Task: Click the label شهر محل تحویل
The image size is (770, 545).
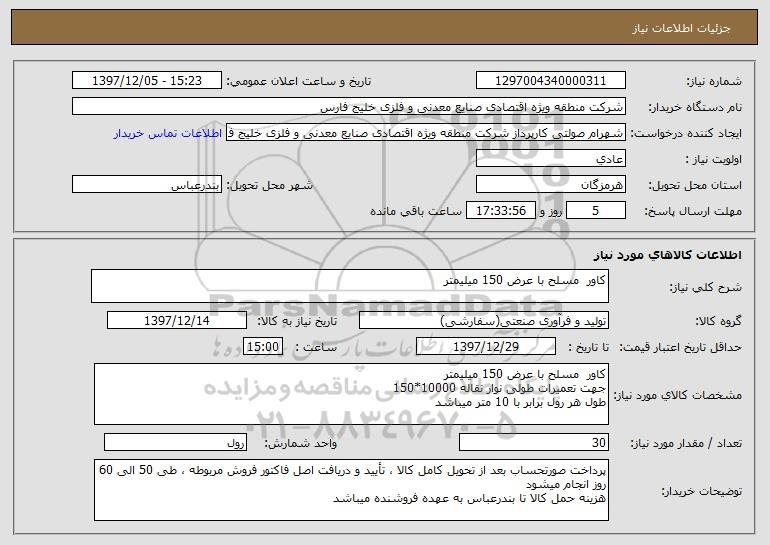Action: point(269,186)
